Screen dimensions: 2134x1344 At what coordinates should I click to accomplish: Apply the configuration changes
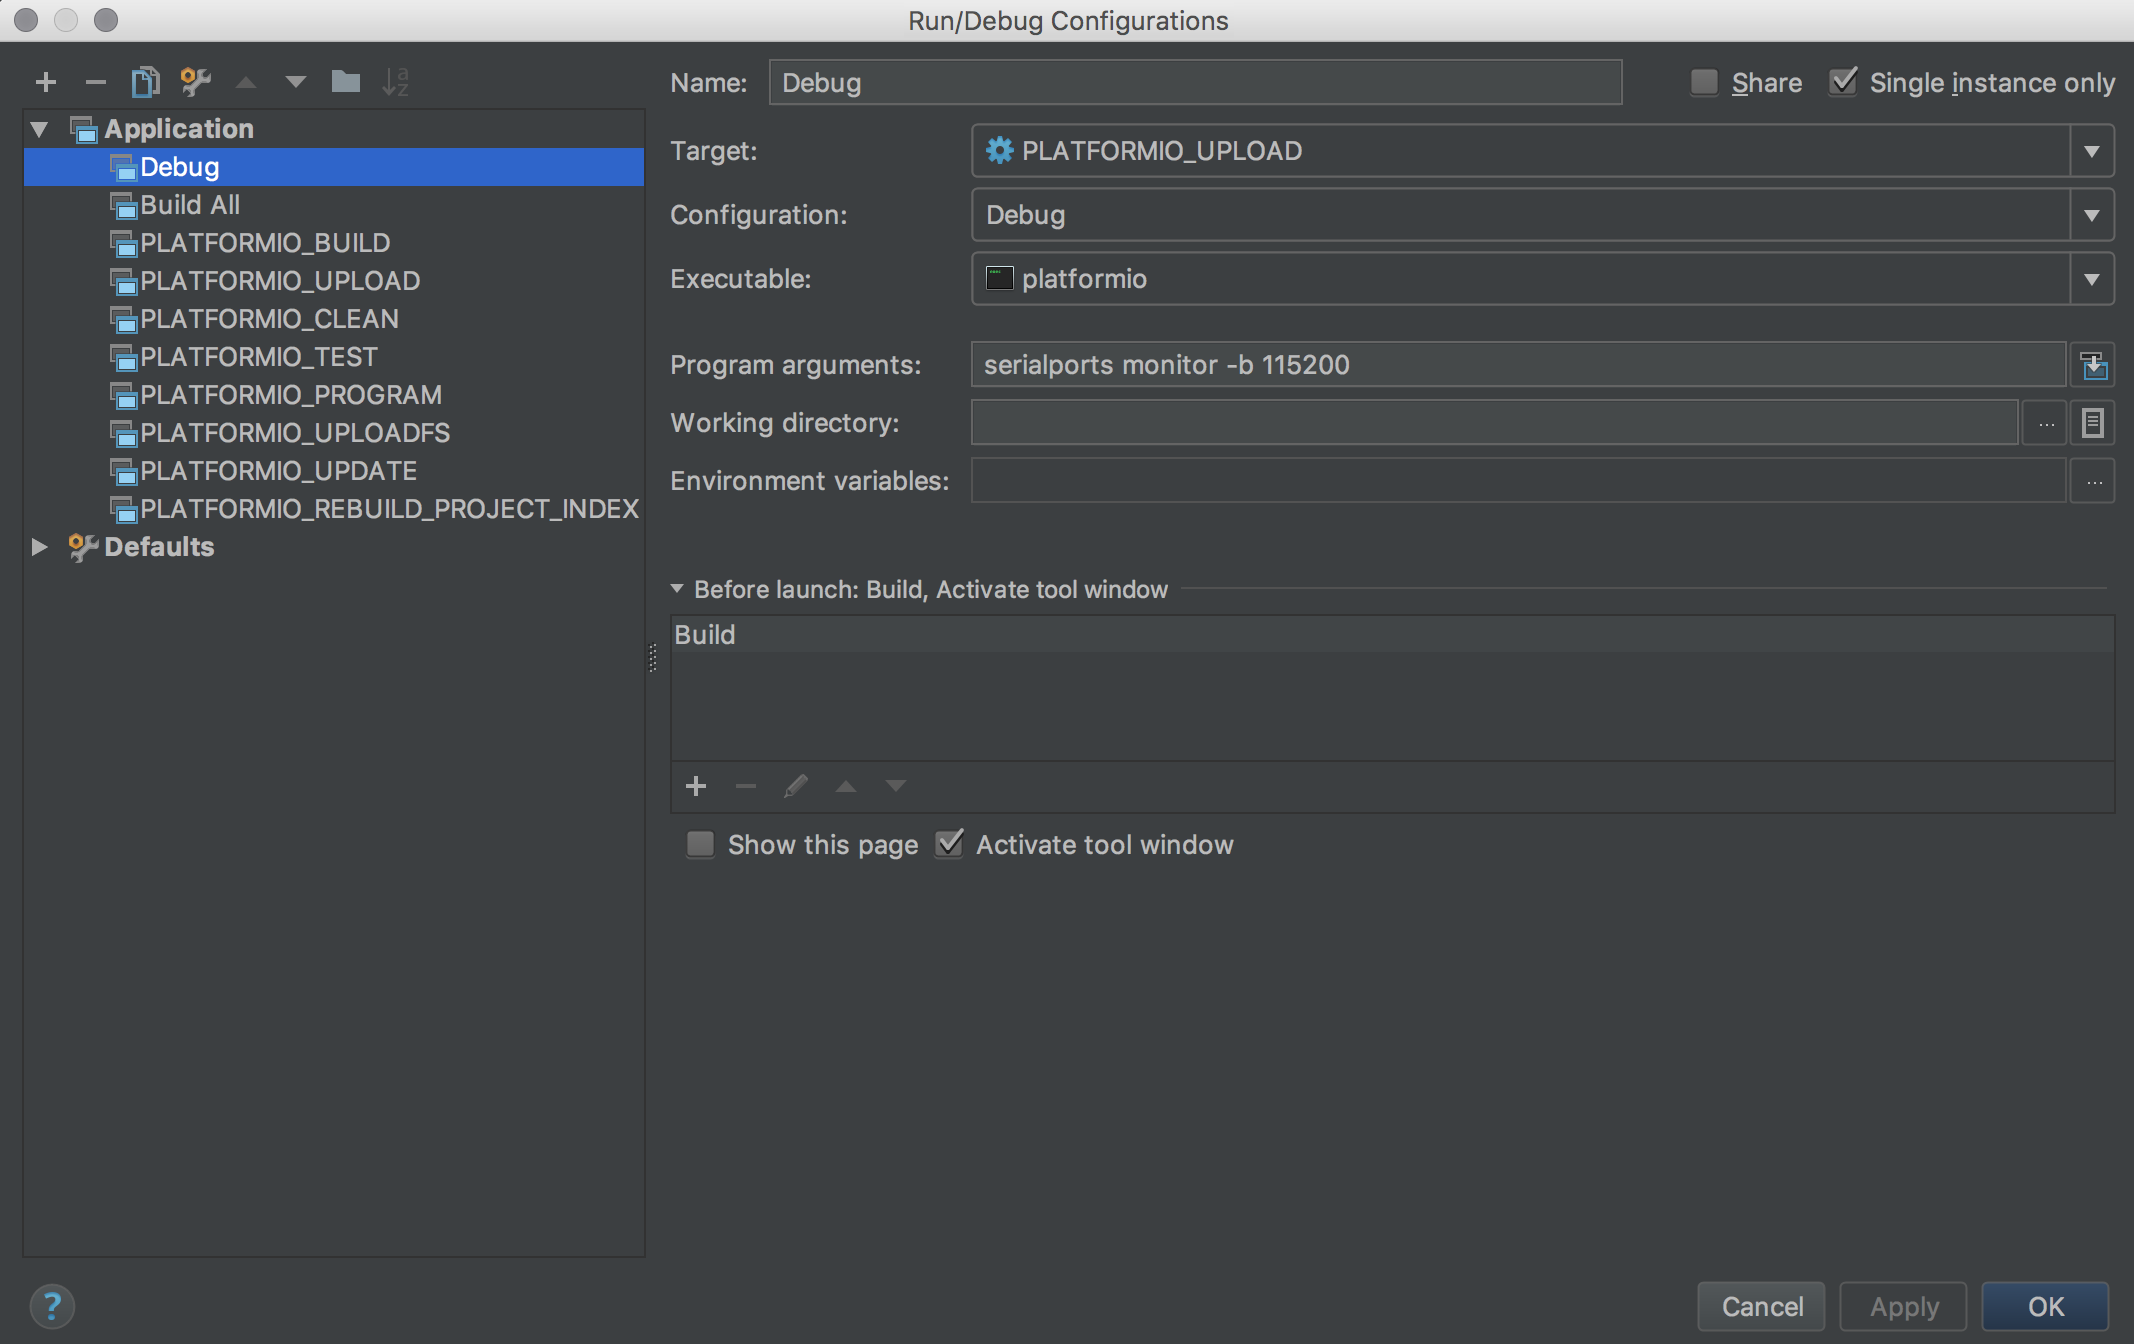pos(1903,1306)
